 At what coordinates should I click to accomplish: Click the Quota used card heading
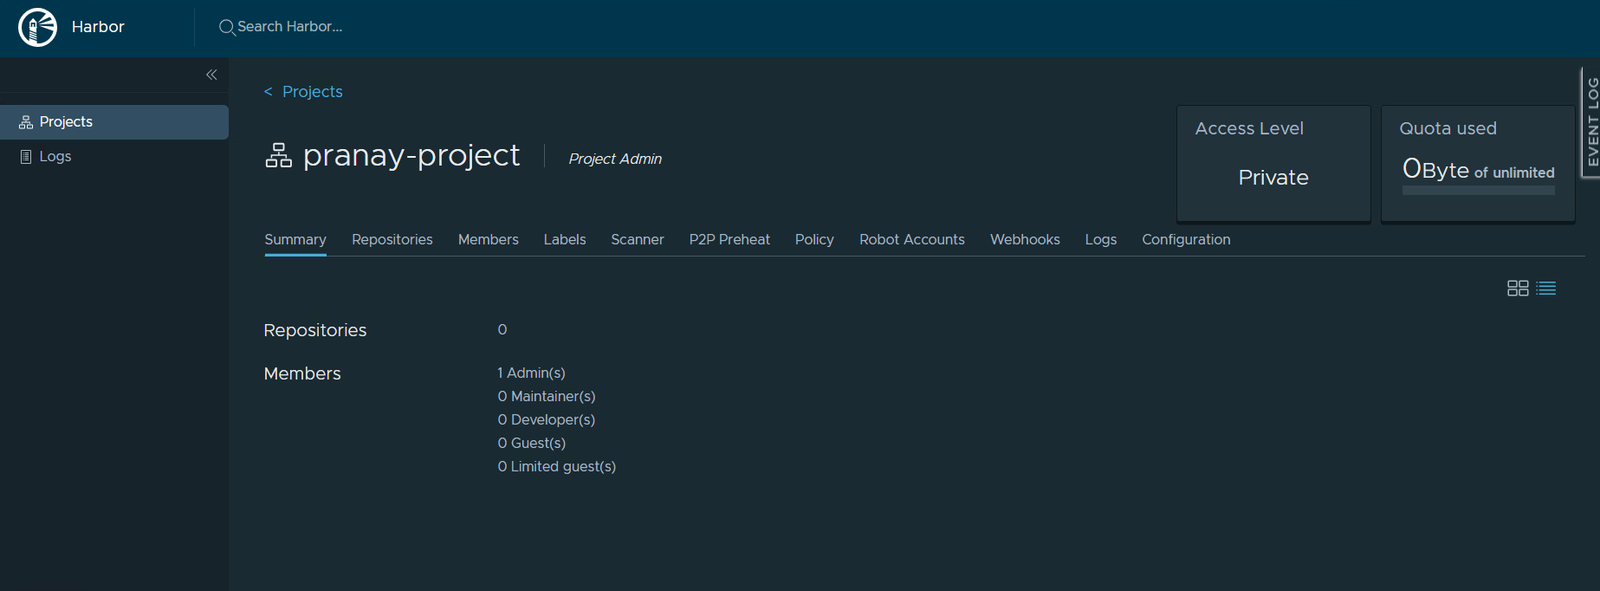[1448, 128]
